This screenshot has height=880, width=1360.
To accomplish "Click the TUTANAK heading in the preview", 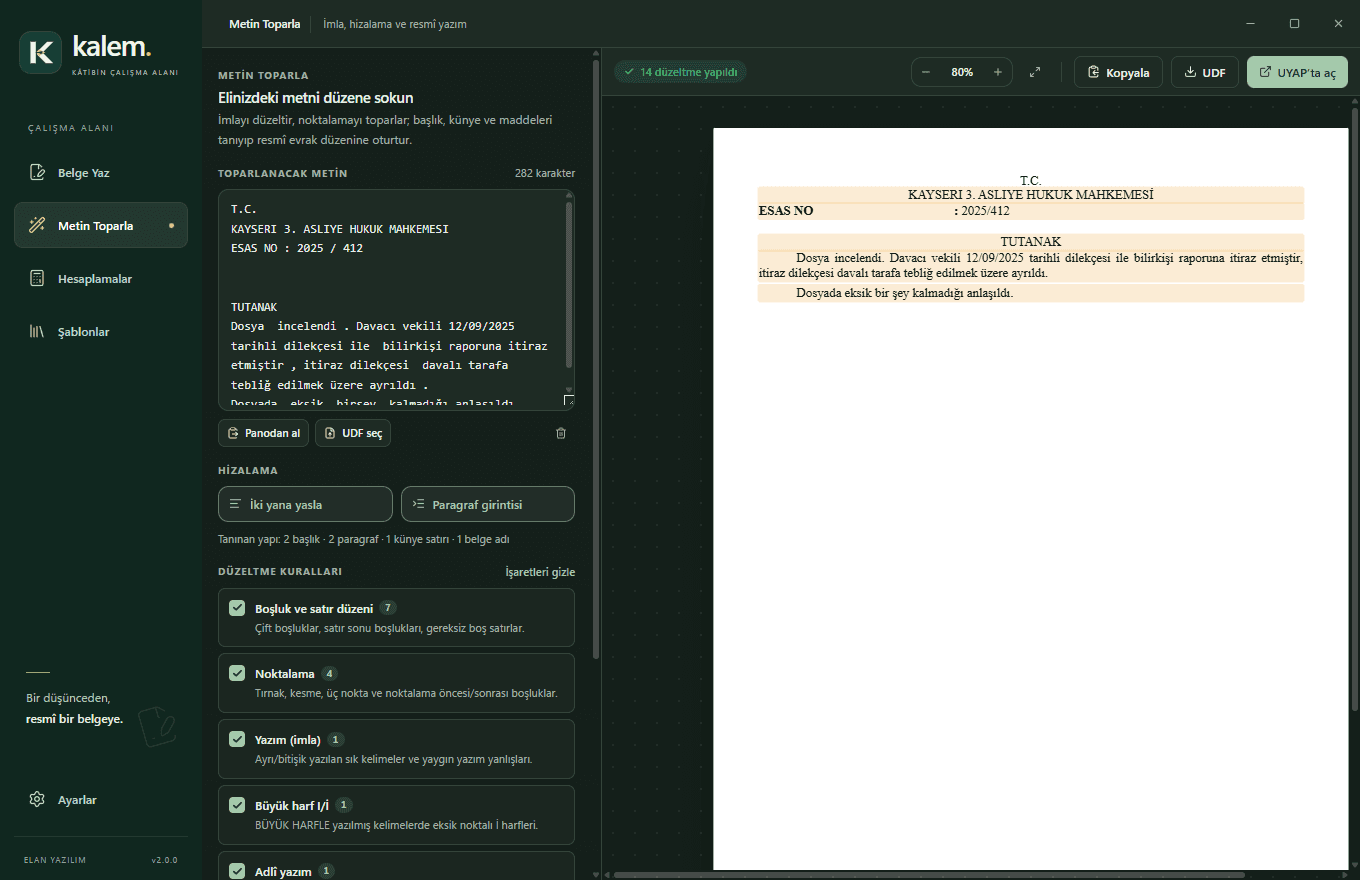I will [1030, 242].
